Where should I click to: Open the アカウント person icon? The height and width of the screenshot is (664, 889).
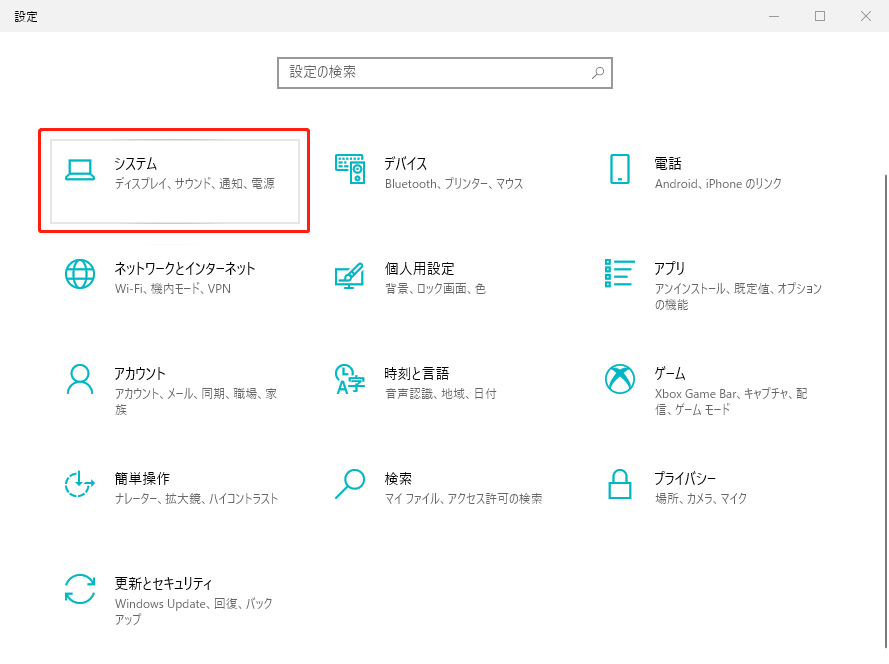pyautogui.click(x=80, y=379)
